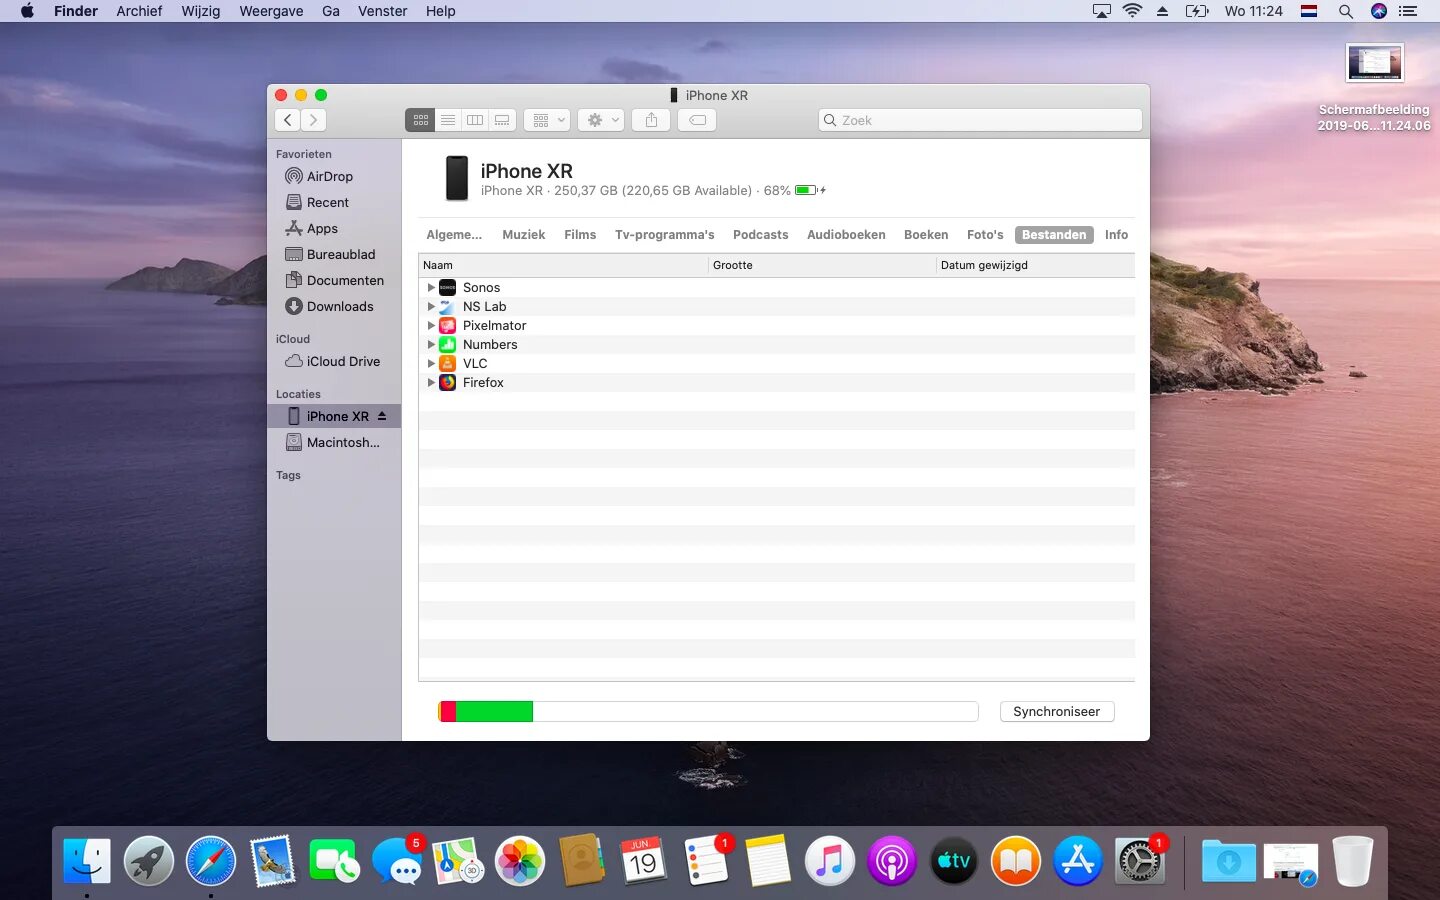Switch to the Podcasts tab
The height and width of the screenshot is (900, 1440).
tap(761, 235)
